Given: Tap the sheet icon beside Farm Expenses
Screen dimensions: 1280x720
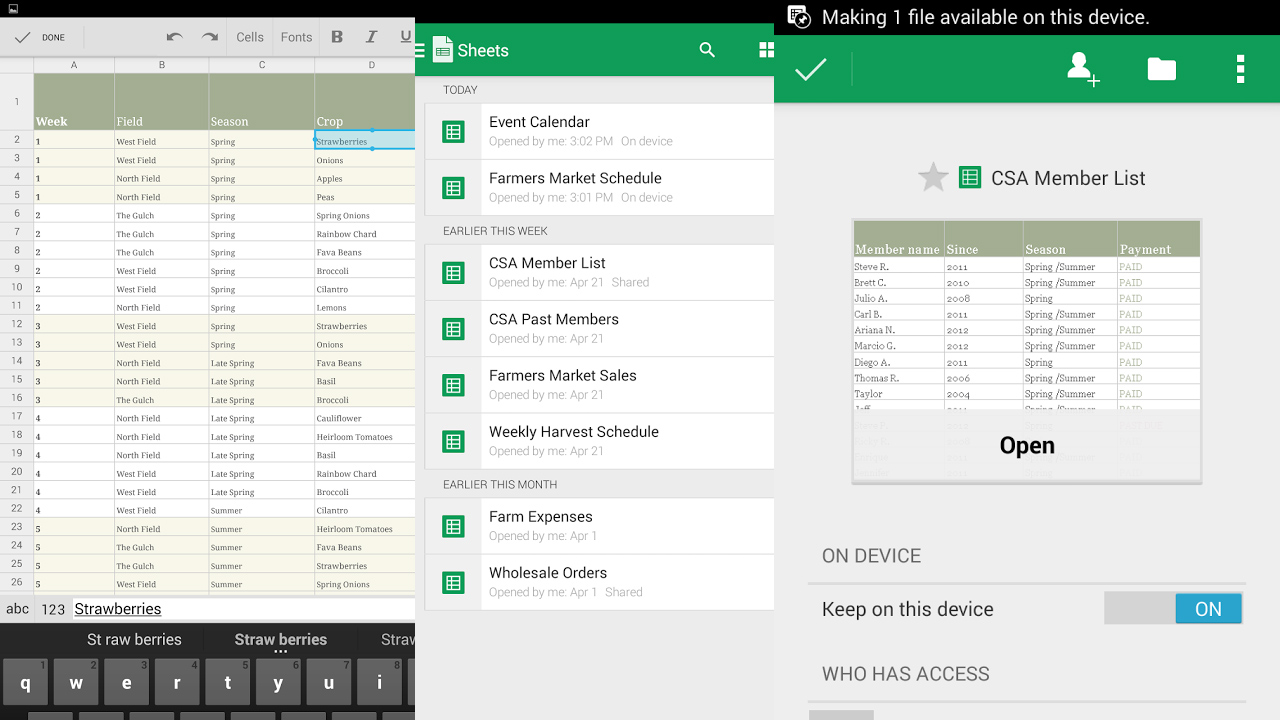Looking at the screenshot, I should pyautogui.click(x=454, y=526).
